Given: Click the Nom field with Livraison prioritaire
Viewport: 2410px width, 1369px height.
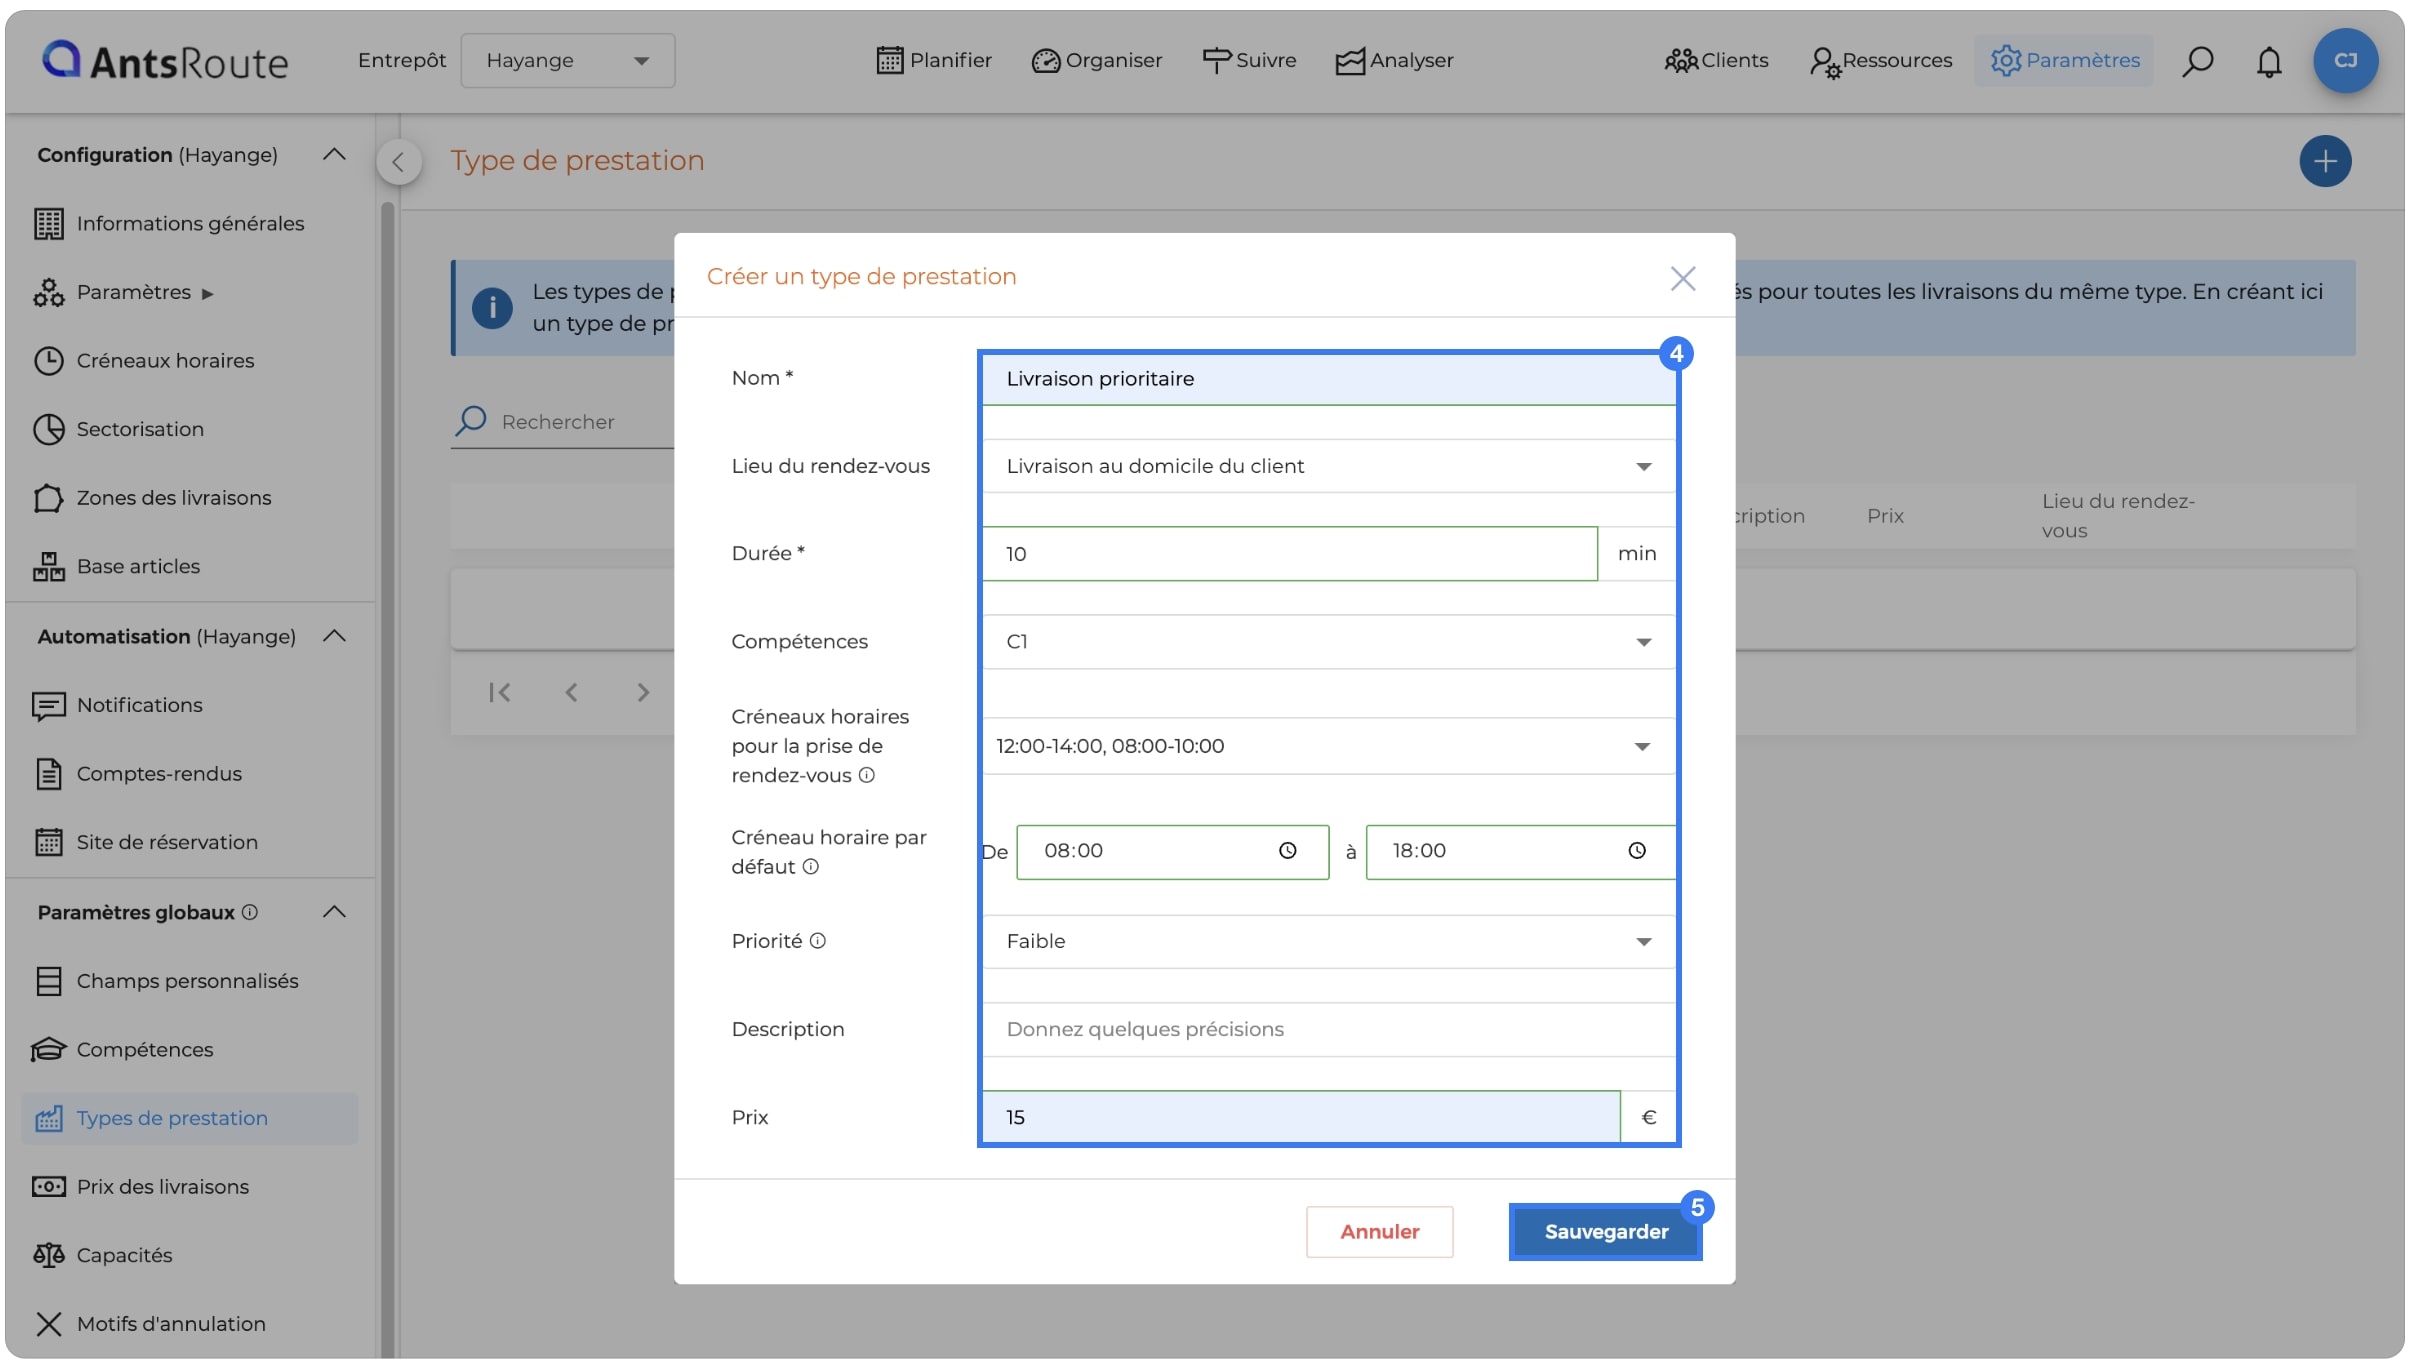Looking at the screenshot, I should [1328, 379].
